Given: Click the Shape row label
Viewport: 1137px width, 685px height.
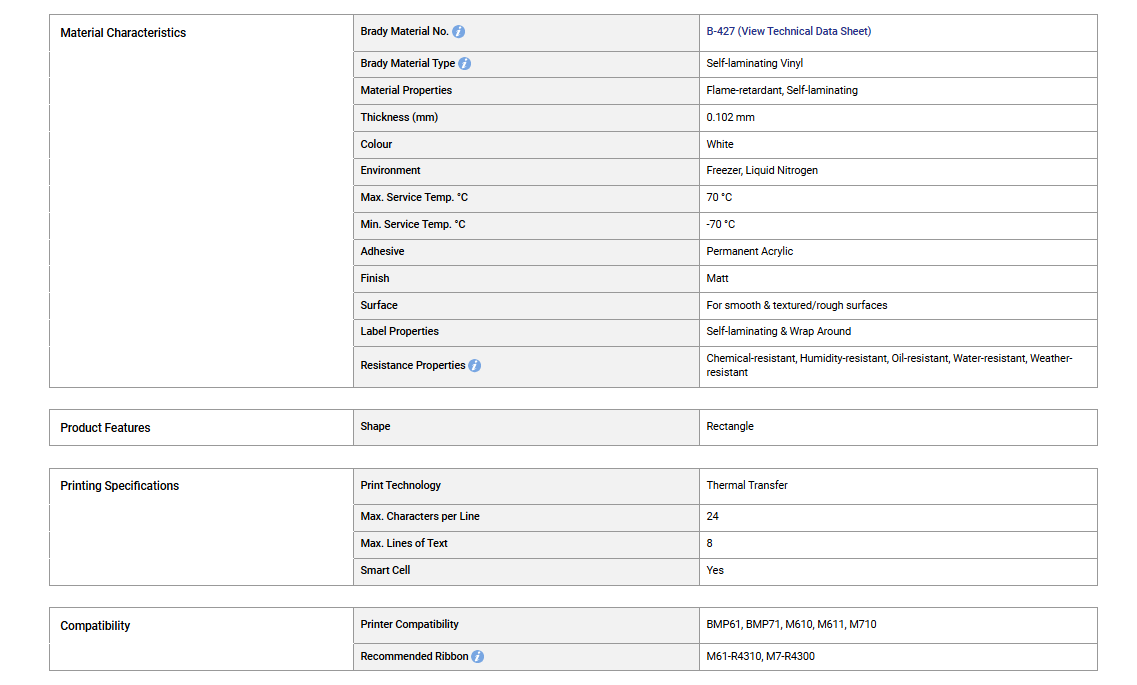Looking at the screenshot, I should click(x=375, y=426).
